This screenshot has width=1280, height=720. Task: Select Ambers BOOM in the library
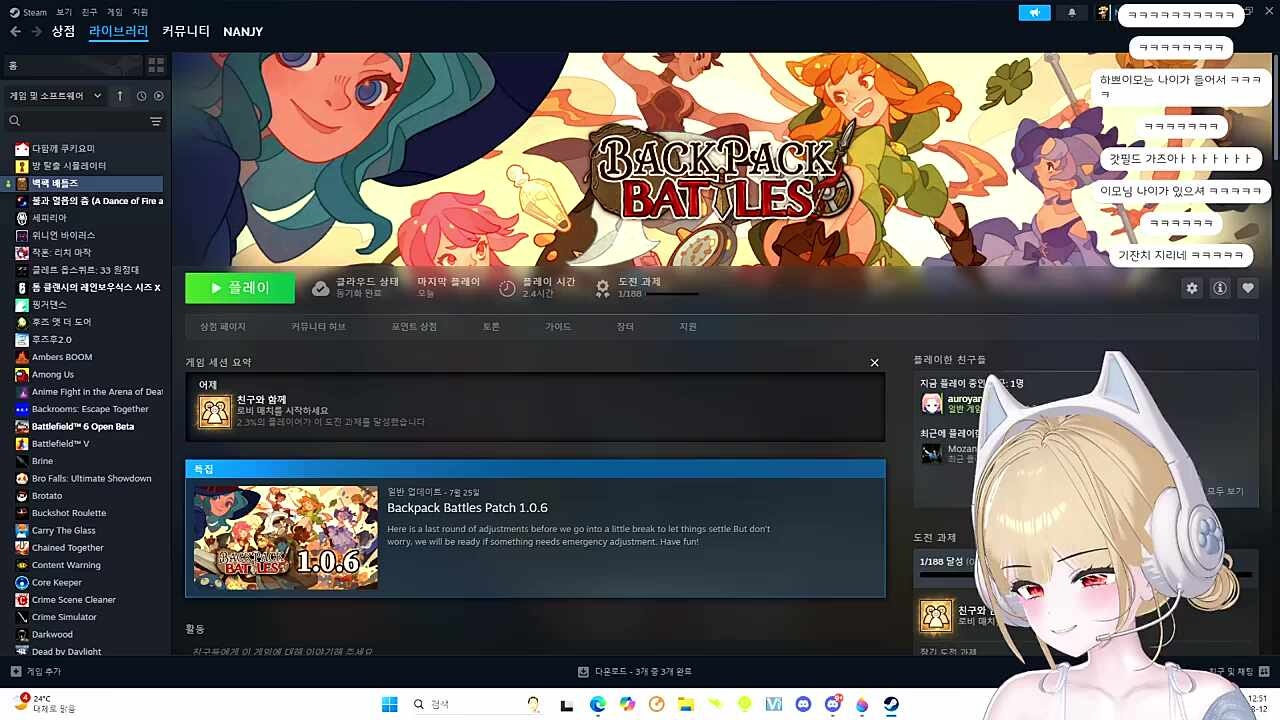coord(83,357)
